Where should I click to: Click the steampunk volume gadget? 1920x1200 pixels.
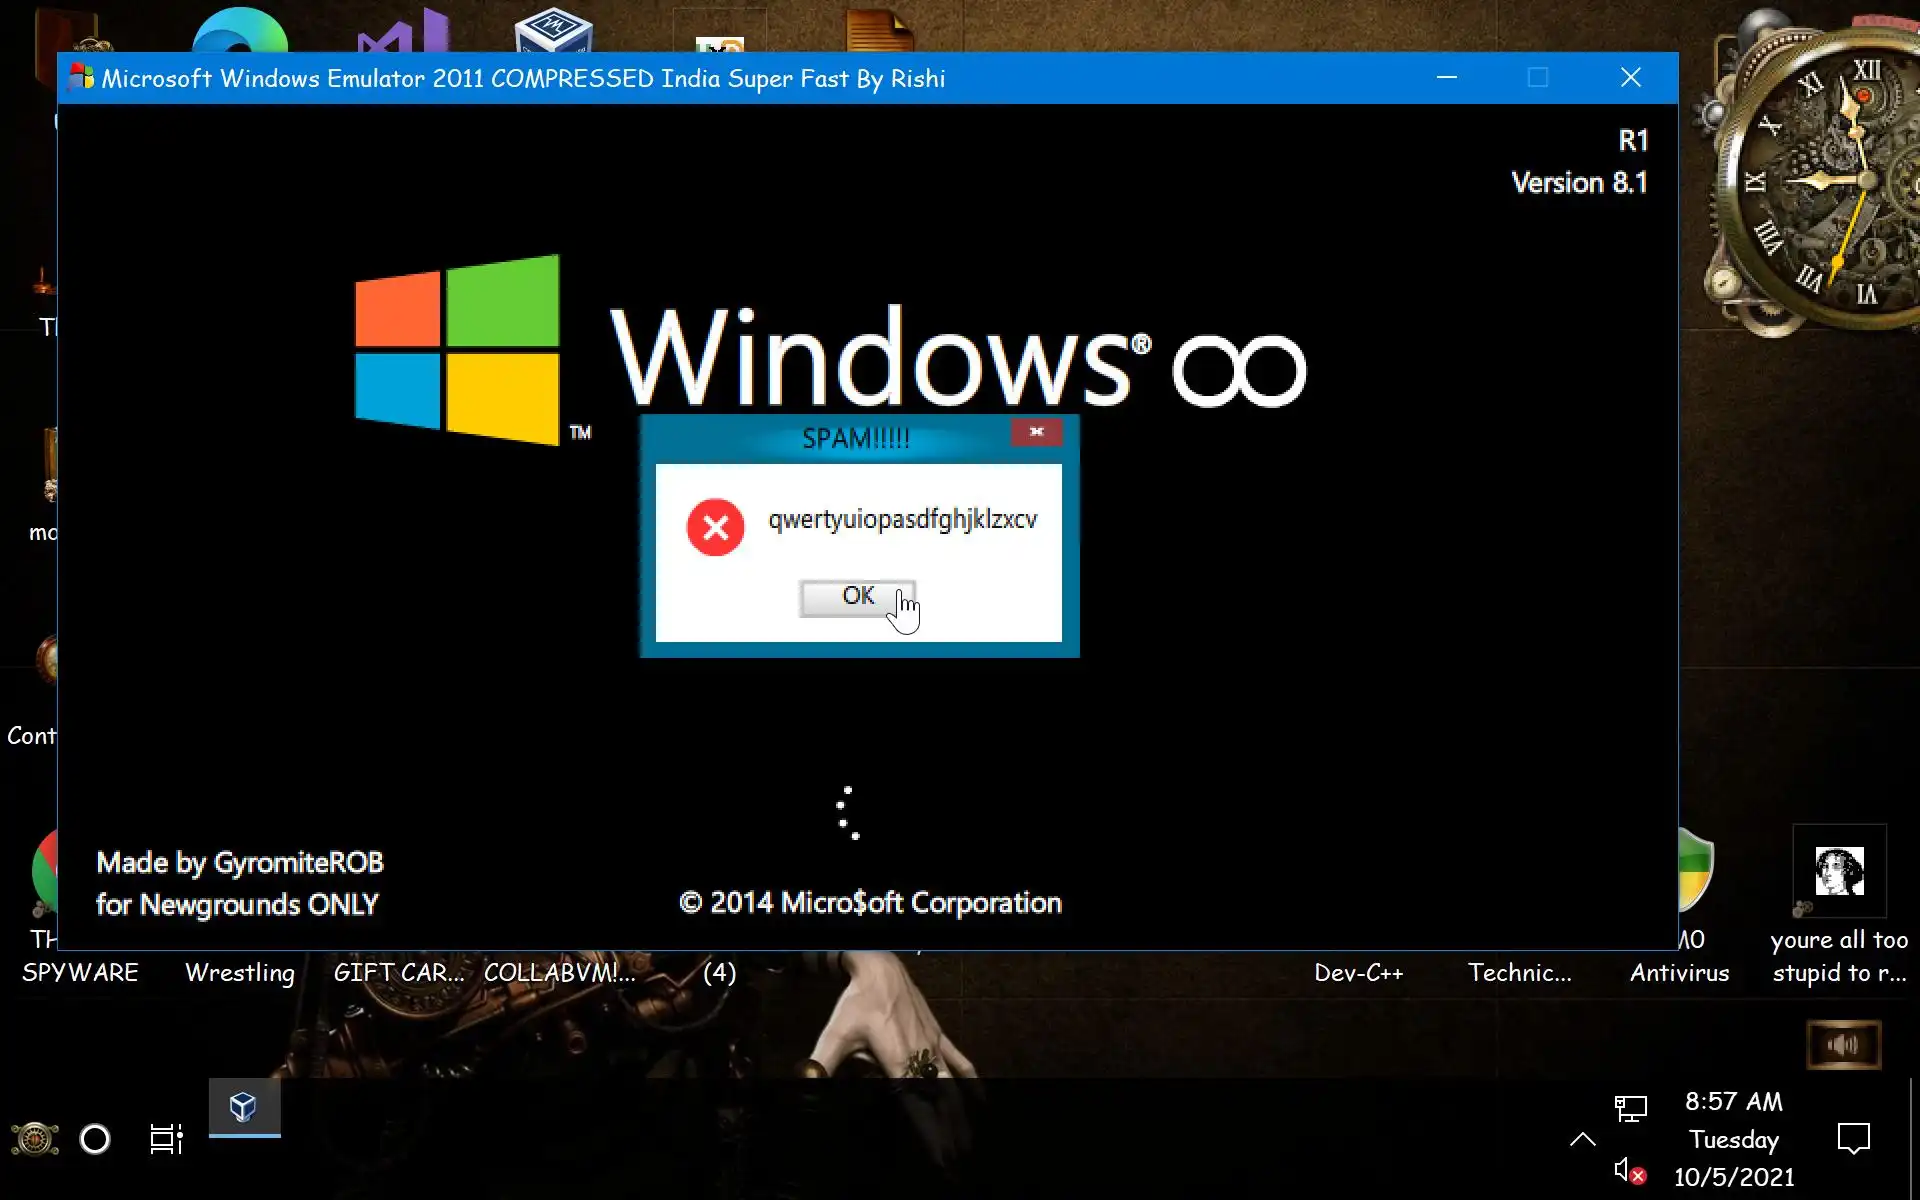tap(1843, 1045)
